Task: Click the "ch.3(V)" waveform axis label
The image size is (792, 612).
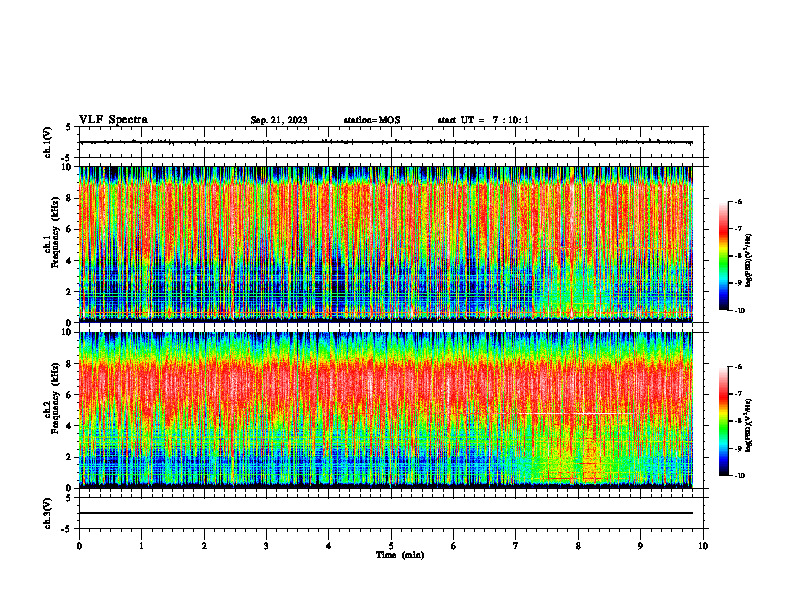Action: pos(48,513)
